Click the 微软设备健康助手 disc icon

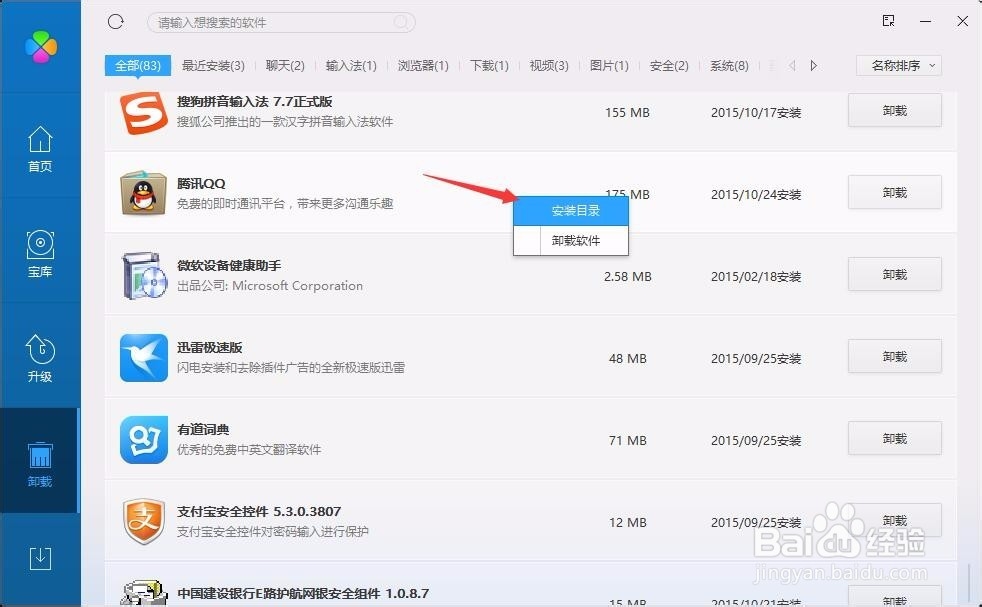(x=144, y=276)
